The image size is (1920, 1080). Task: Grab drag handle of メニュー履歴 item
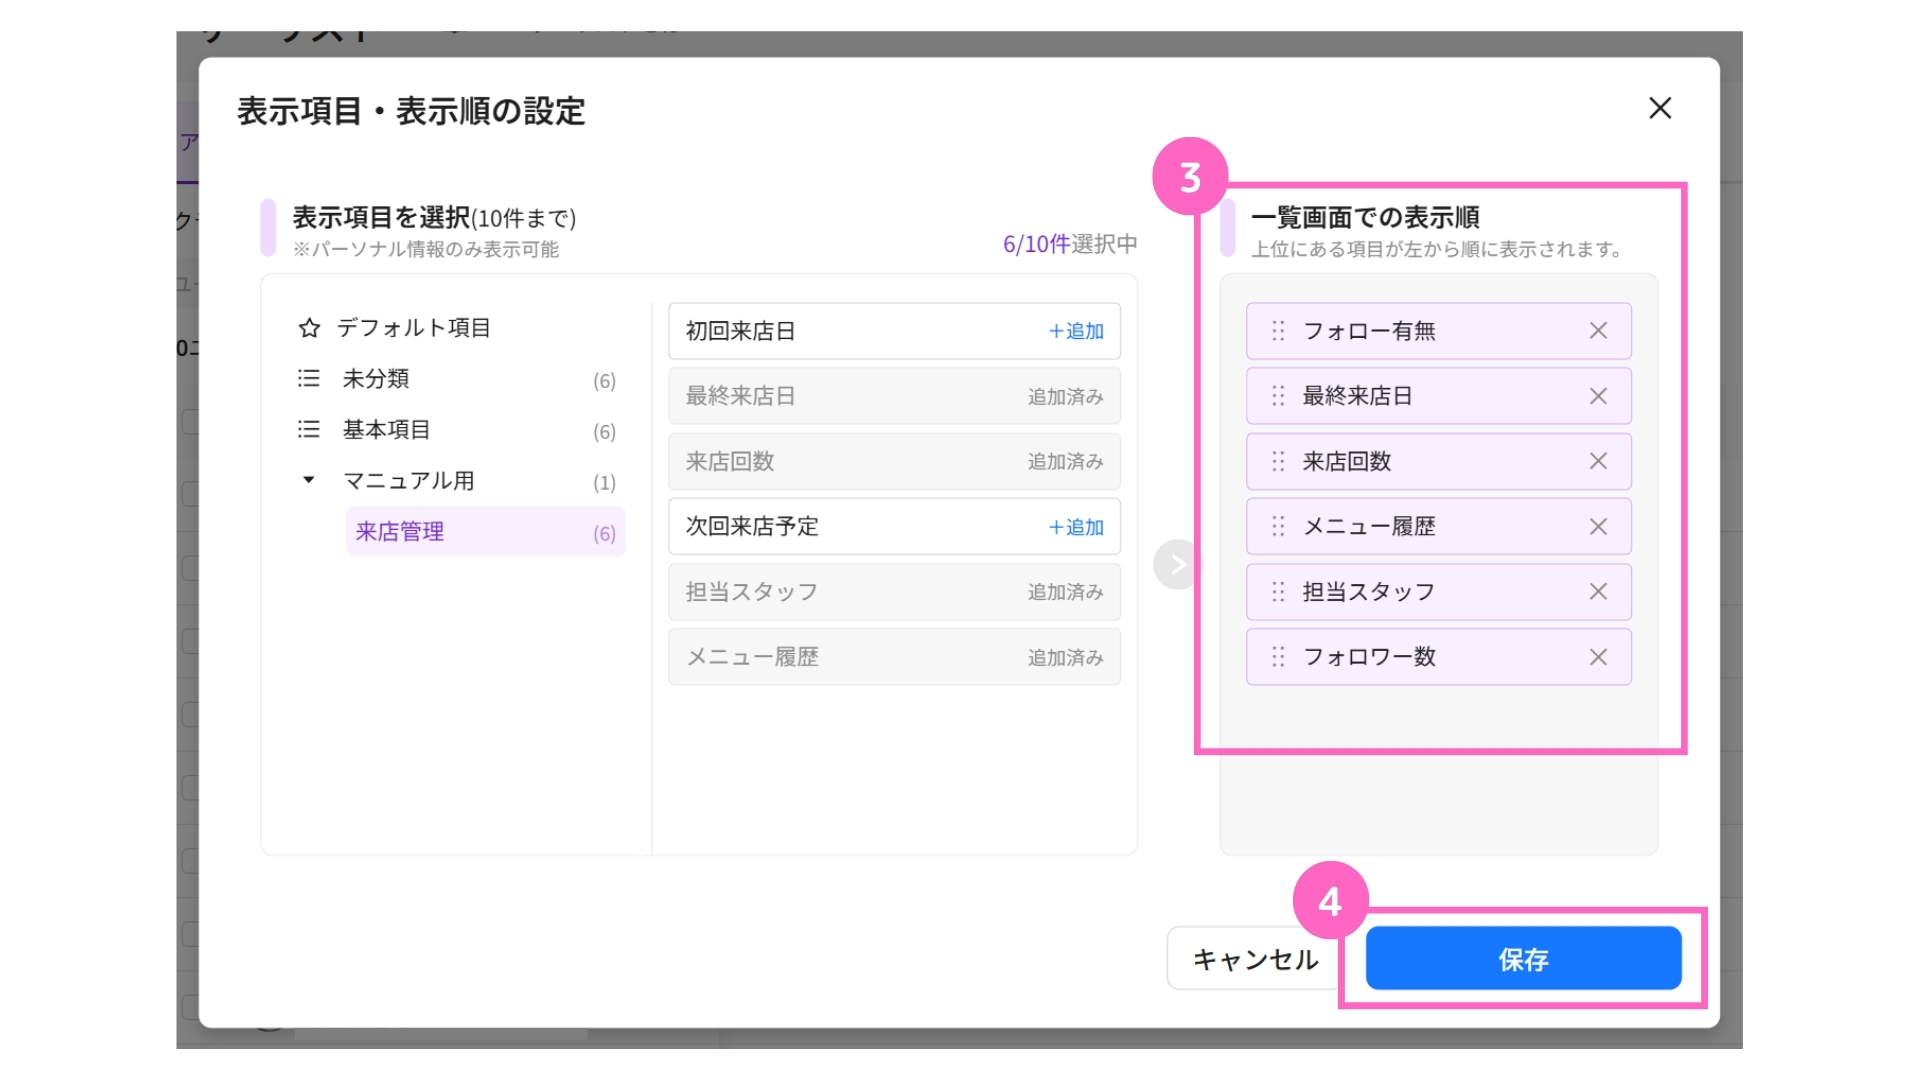pos(1278,527)
